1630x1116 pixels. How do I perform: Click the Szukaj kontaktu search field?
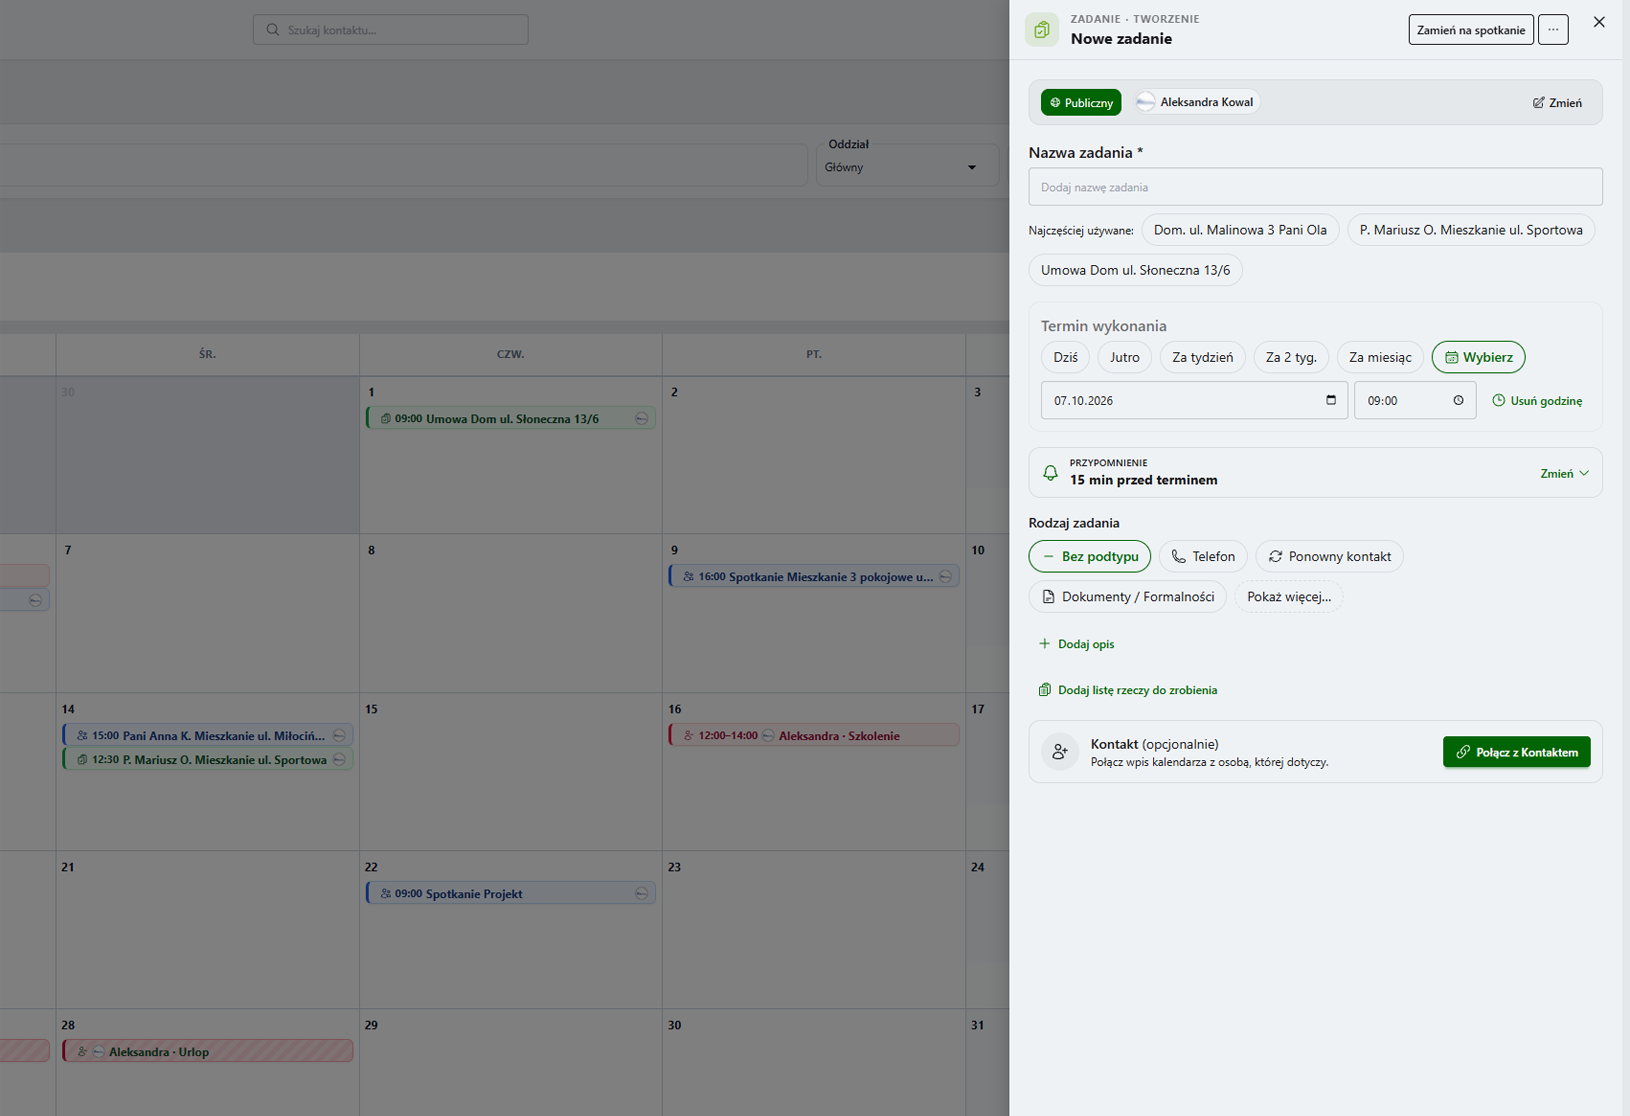[390, 30]
